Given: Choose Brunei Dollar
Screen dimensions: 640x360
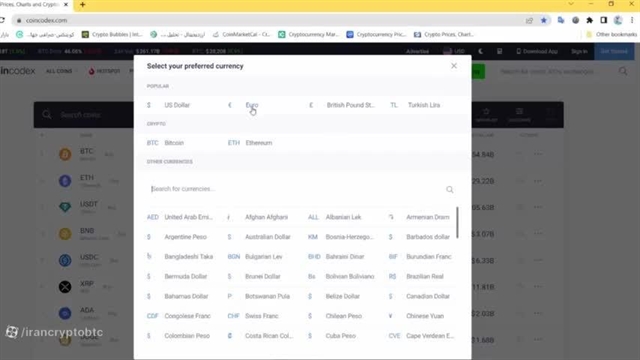Looking at the screenshot, I should [x=262, y=276].
